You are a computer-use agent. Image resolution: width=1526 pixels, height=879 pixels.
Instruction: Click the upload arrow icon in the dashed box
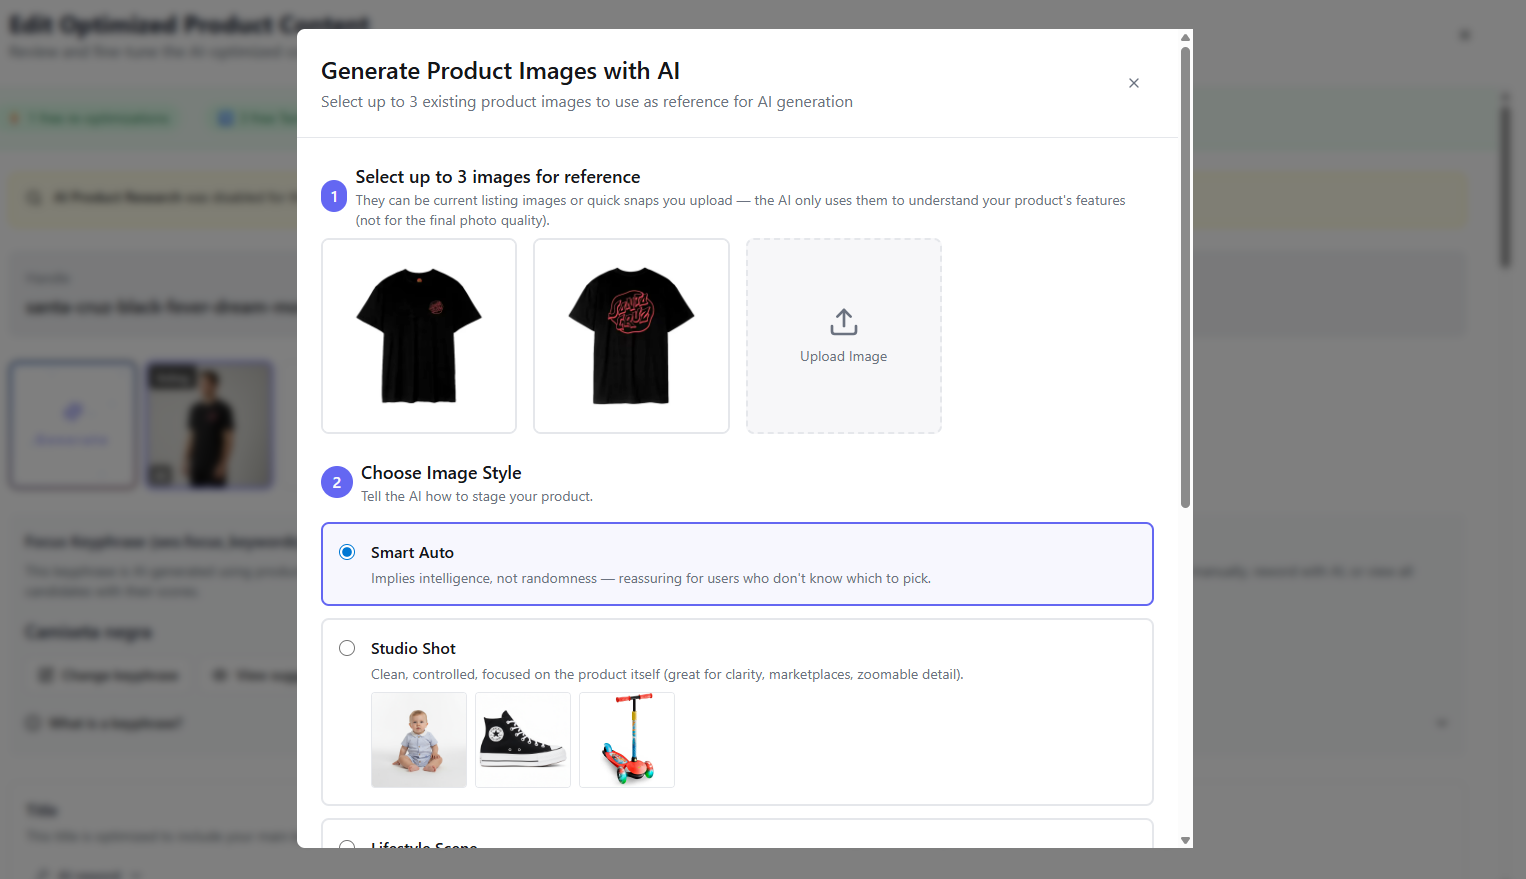tap(843, 322)
